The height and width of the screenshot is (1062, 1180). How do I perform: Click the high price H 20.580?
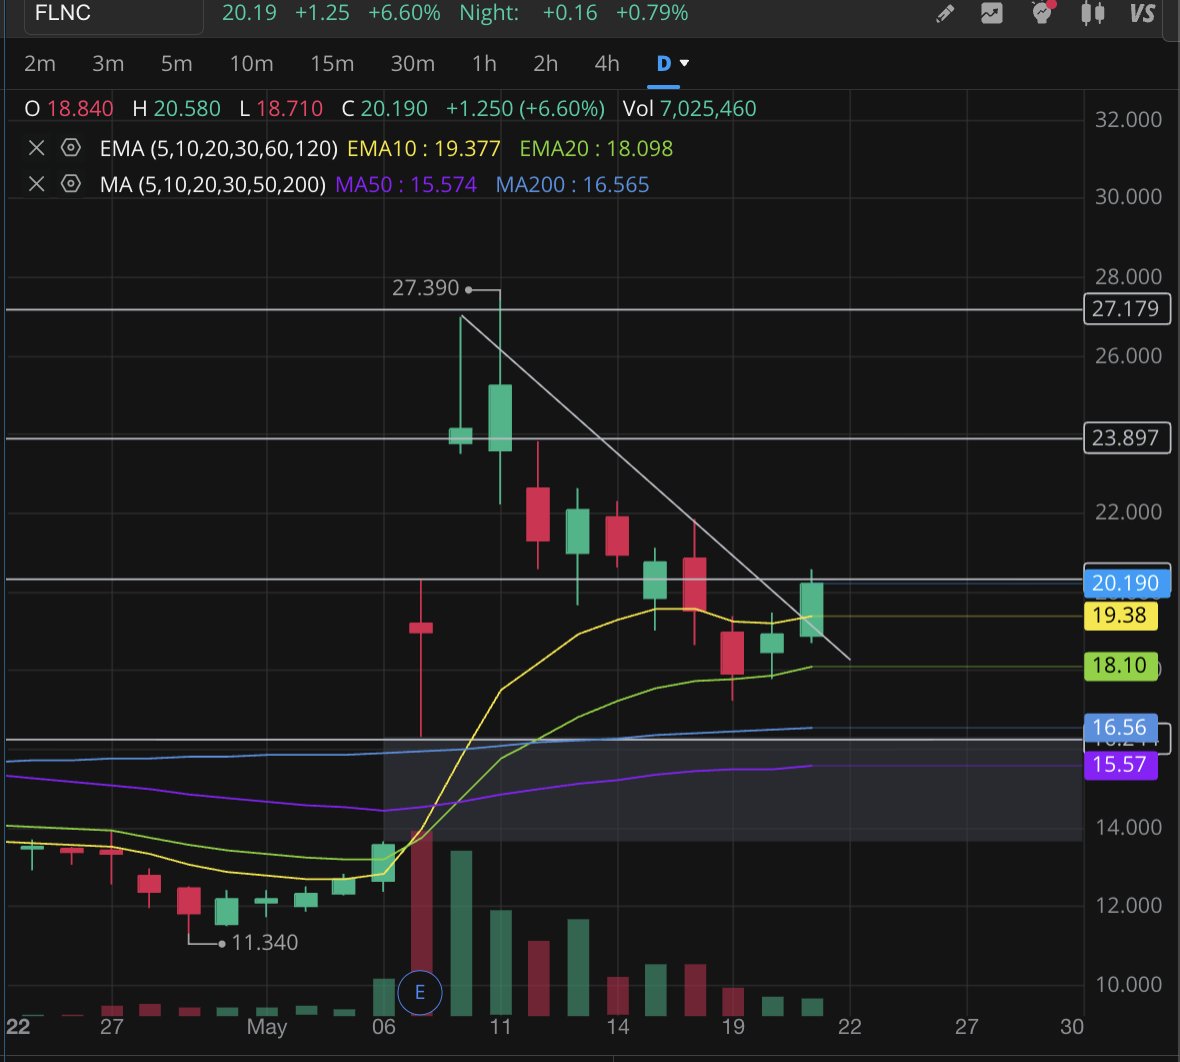tap(176, 109)
